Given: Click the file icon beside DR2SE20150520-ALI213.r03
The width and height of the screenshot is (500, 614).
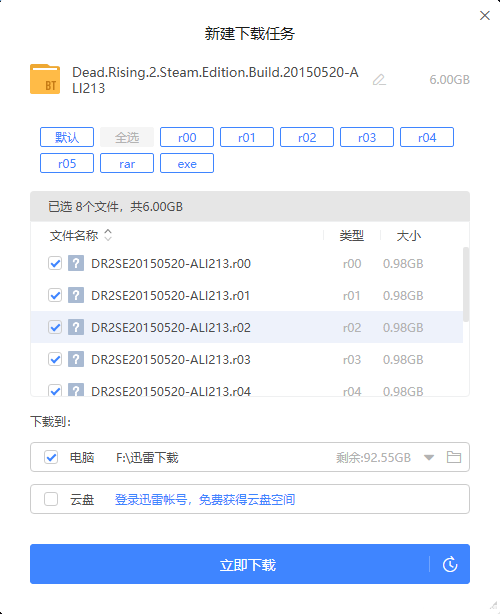Looking at the screenshot, I should pos(76,359).
